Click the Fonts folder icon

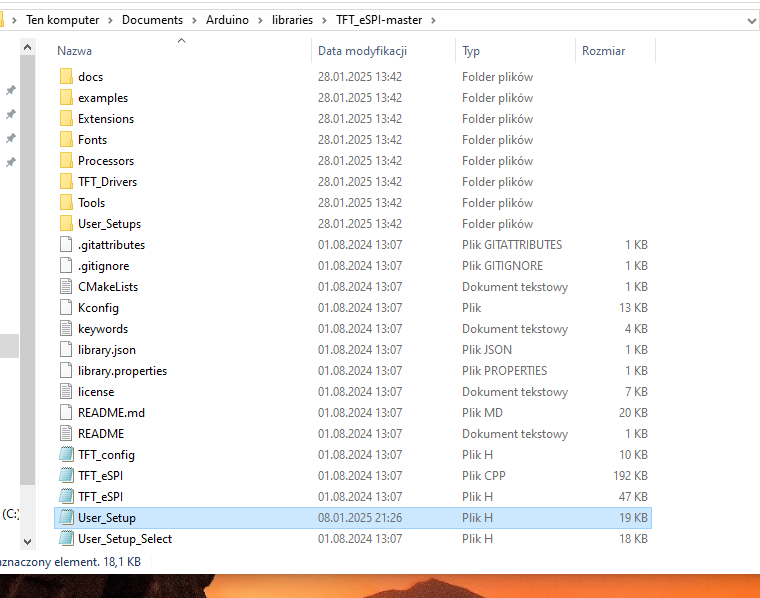point(66,140)
